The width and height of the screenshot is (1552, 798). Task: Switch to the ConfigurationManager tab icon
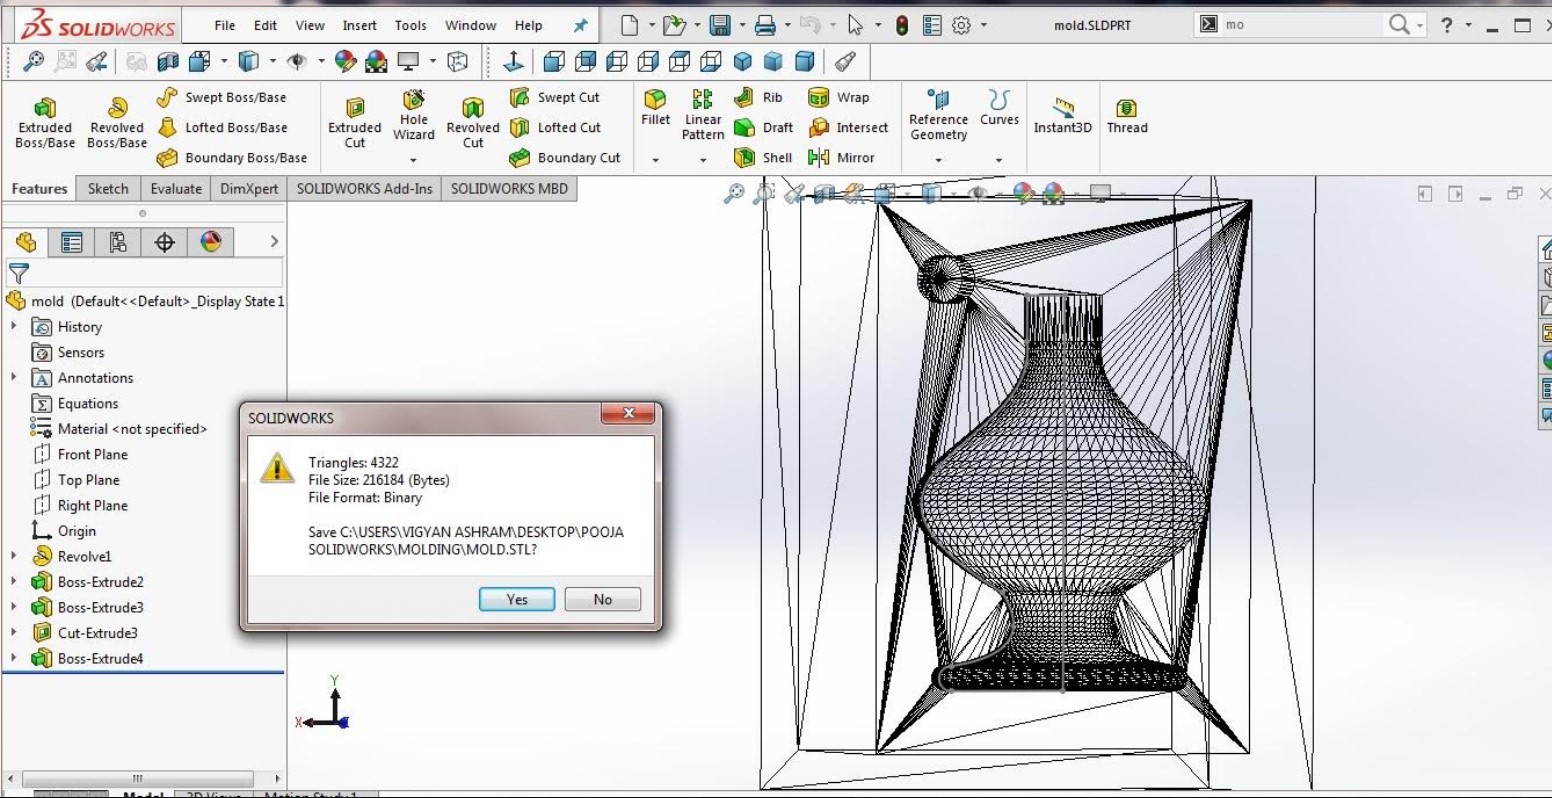click(118, 242)
